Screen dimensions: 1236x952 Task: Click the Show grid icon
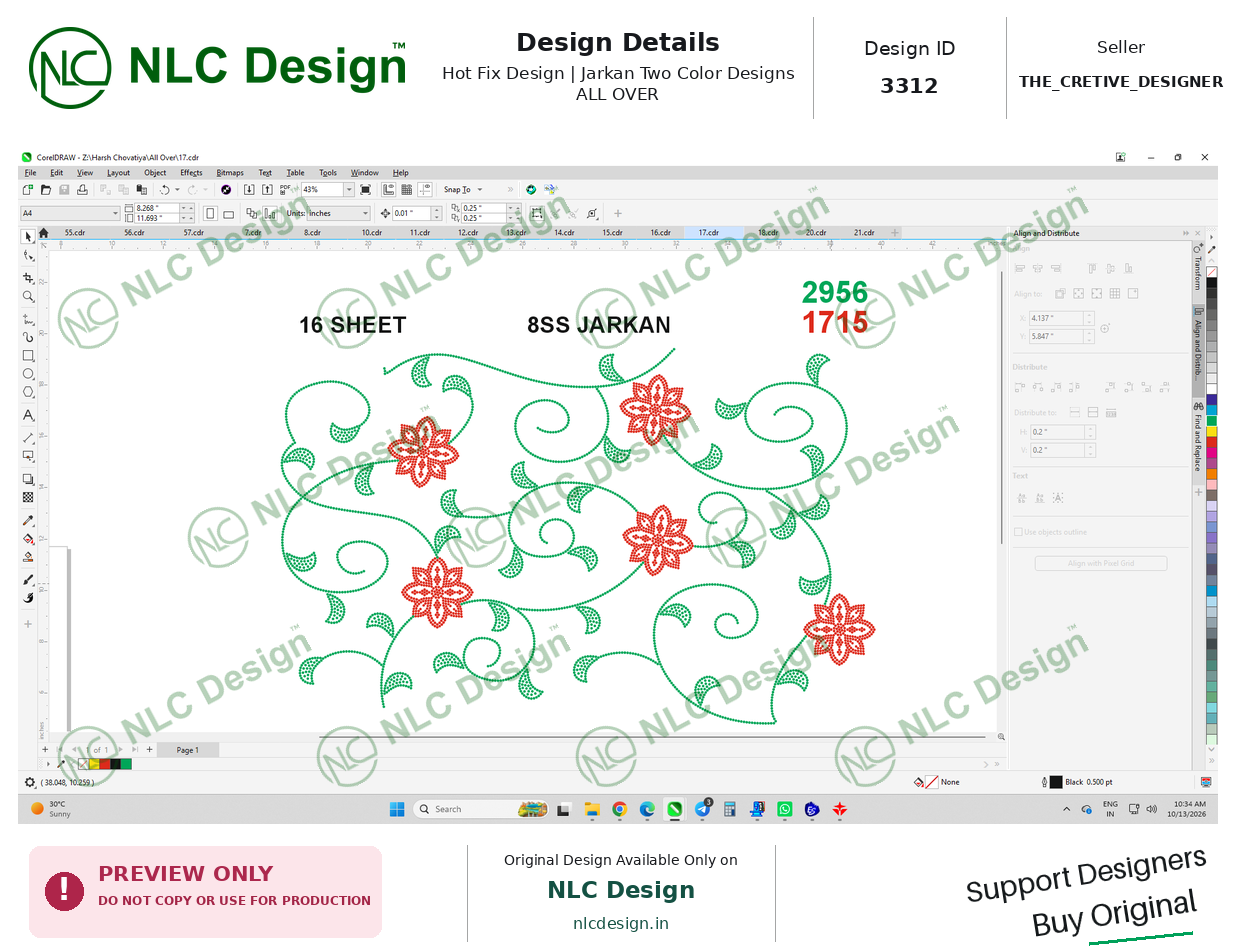tap(407, 189)
